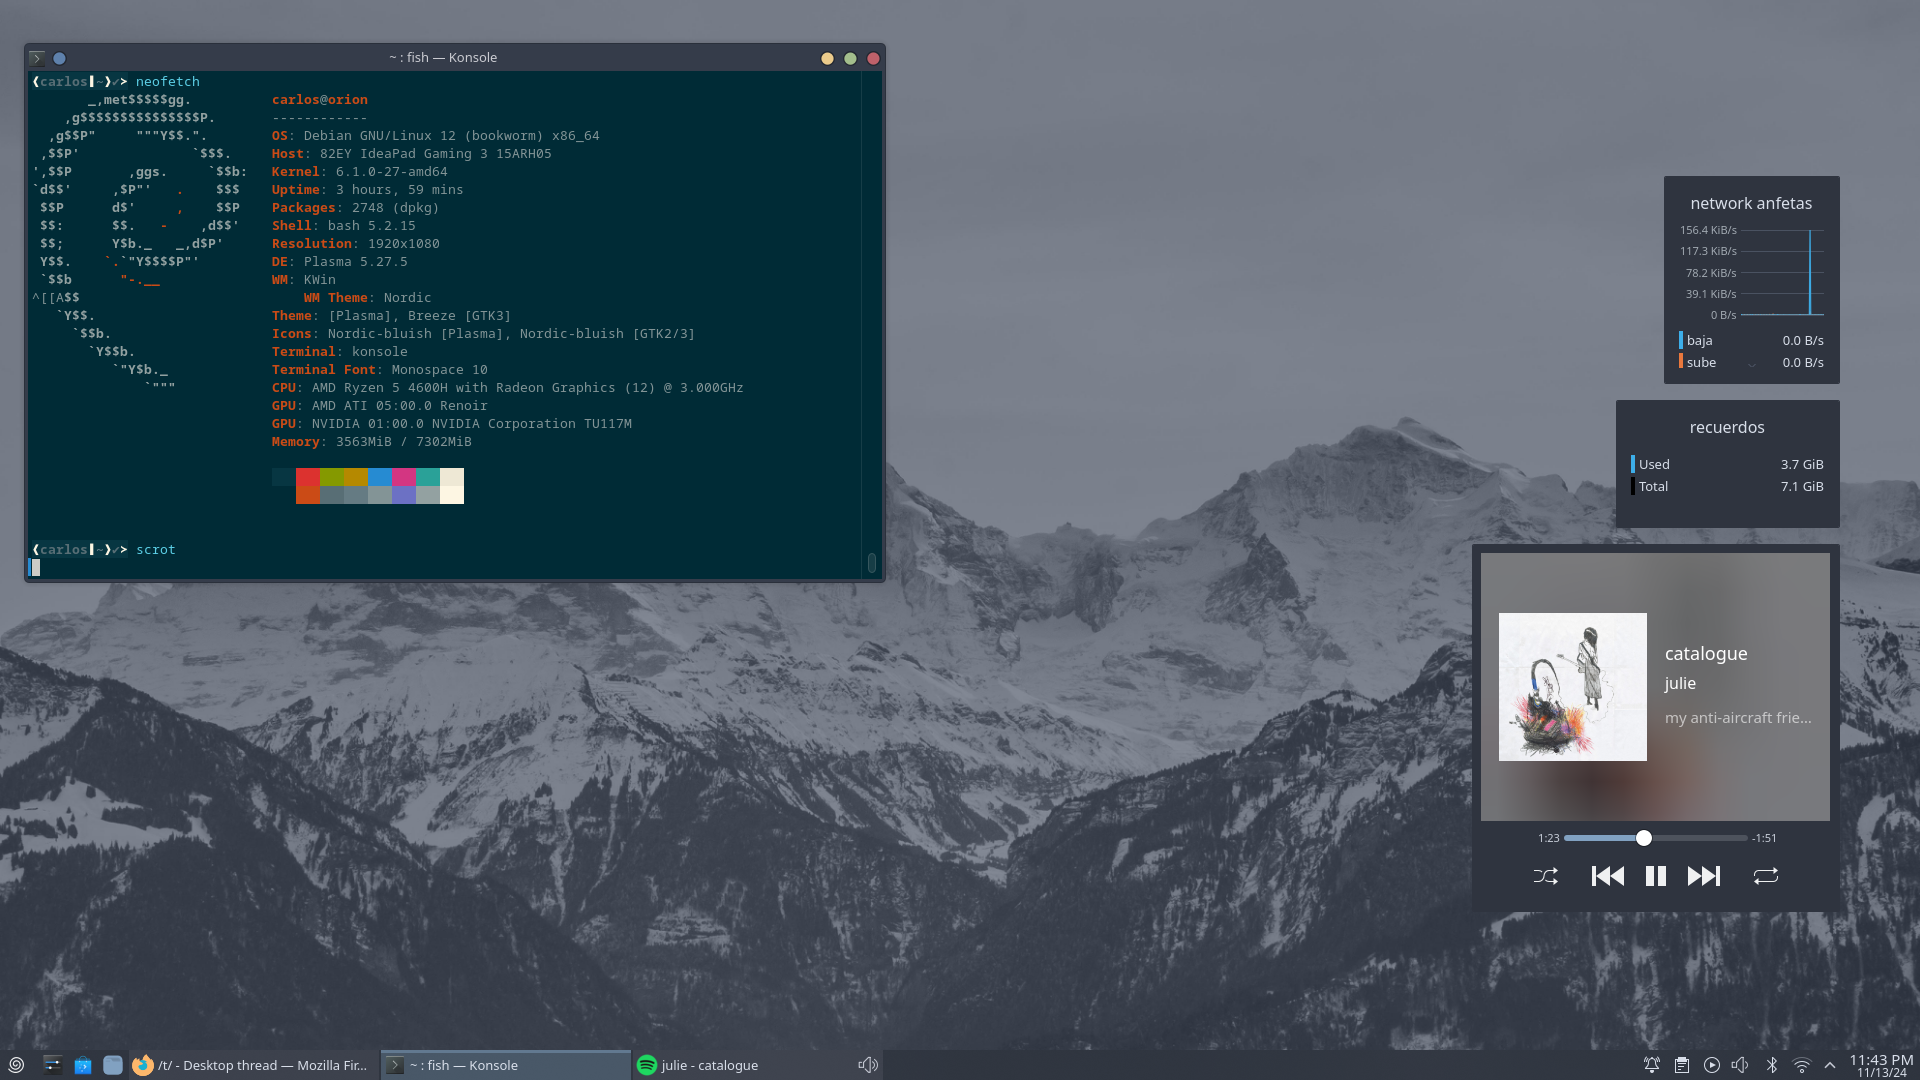Click the catalogue album cover thumbnail
The image size is (1920, 1080).
(1572, 687)
